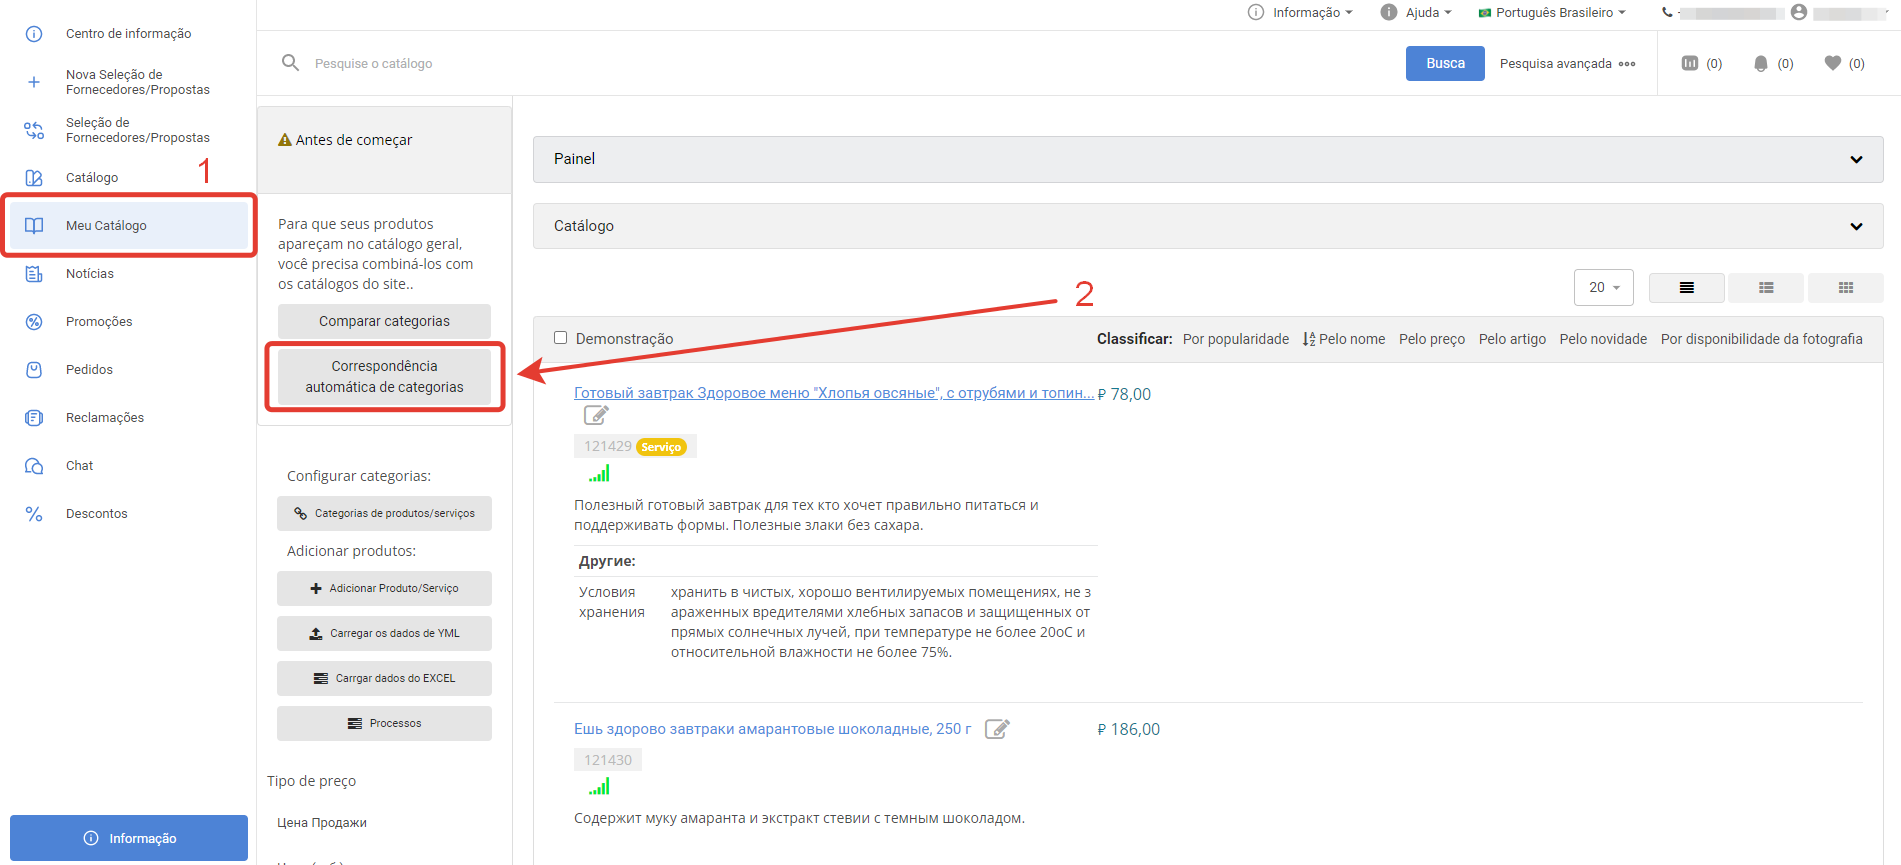This screenshot has height=865, width=1901.
Task: Sort products by Pelo preço
Action: pos(1431,339)
